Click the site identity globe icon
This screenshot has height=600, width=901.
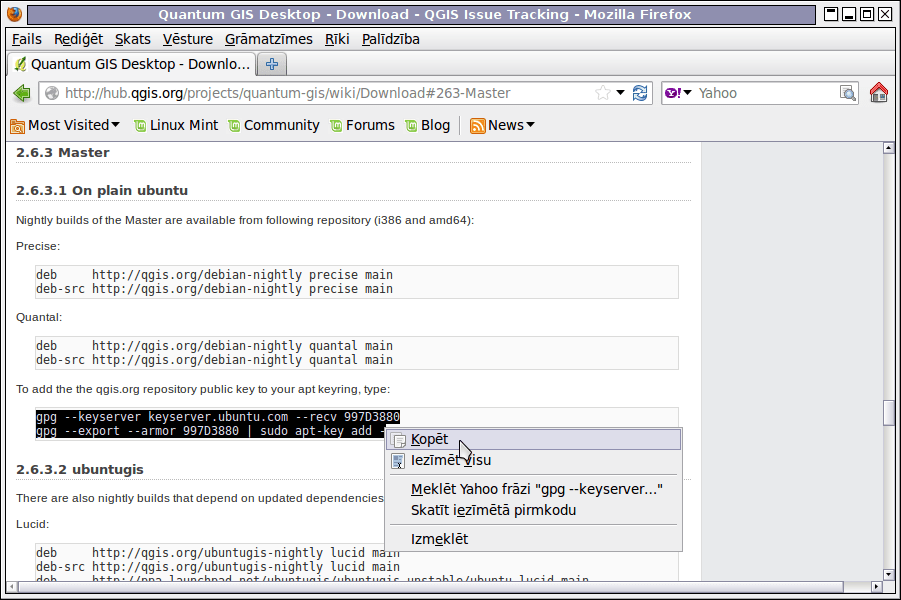tap(52, 93)
